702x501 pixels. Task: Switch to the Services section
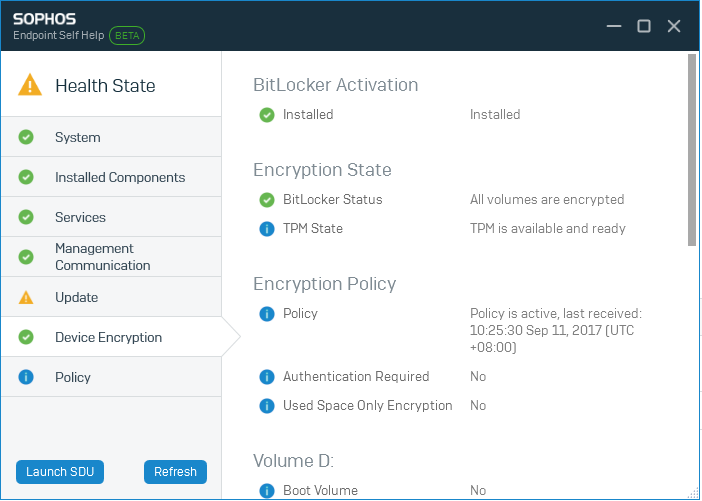point(111,217)
